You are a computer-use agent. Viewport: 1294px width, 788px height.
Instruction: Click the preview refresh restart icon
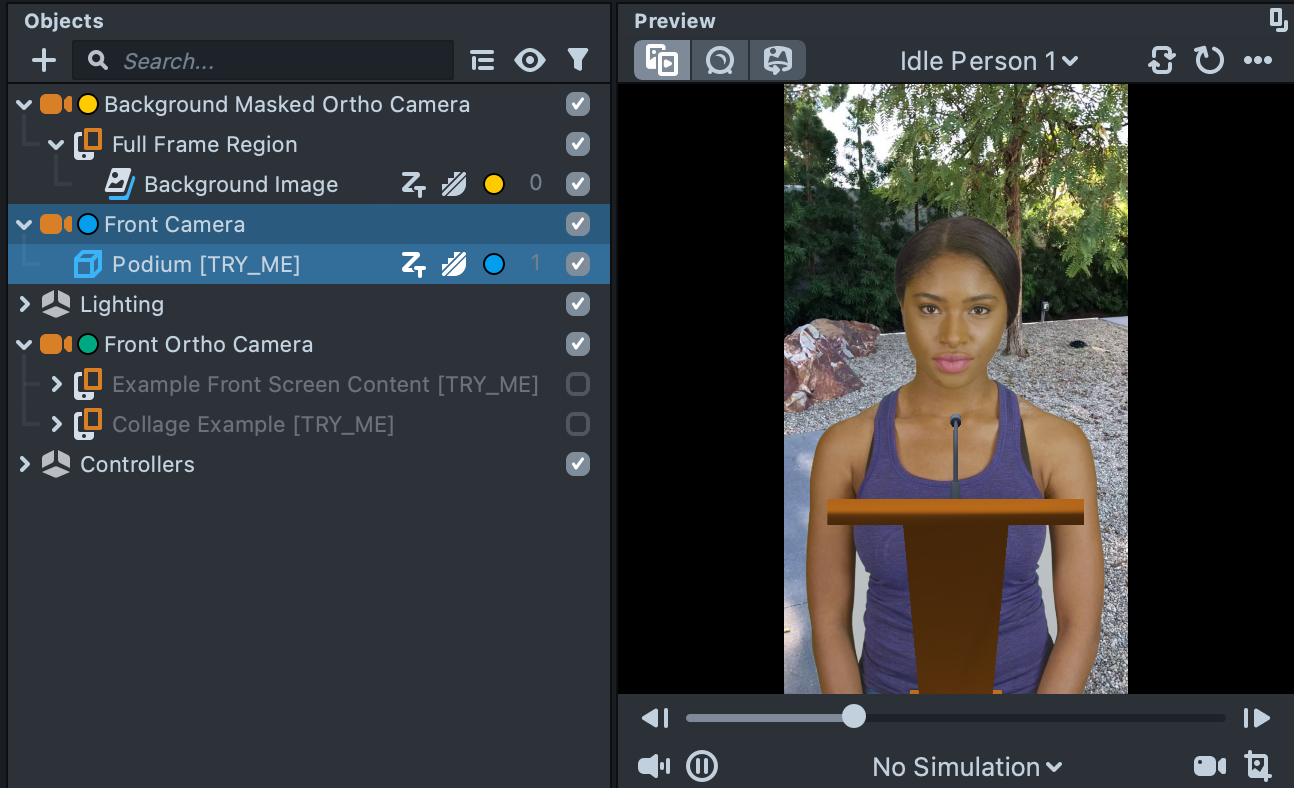(1210, 61)
